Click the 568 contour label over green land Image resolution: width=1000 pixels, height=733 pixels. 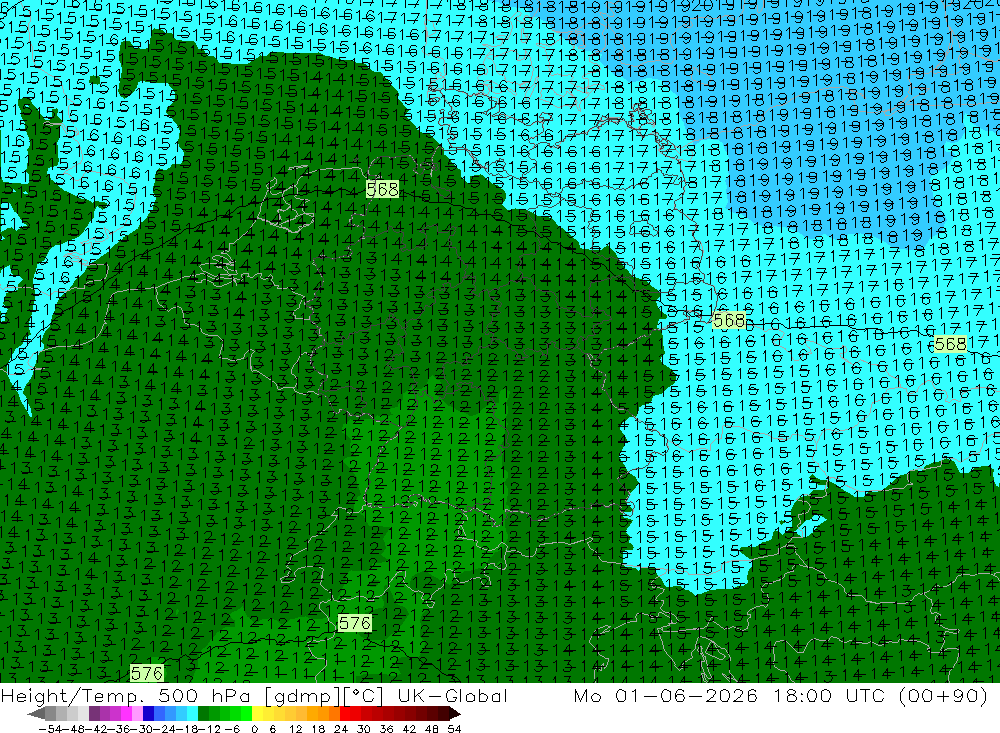click(x=382, y=189)
